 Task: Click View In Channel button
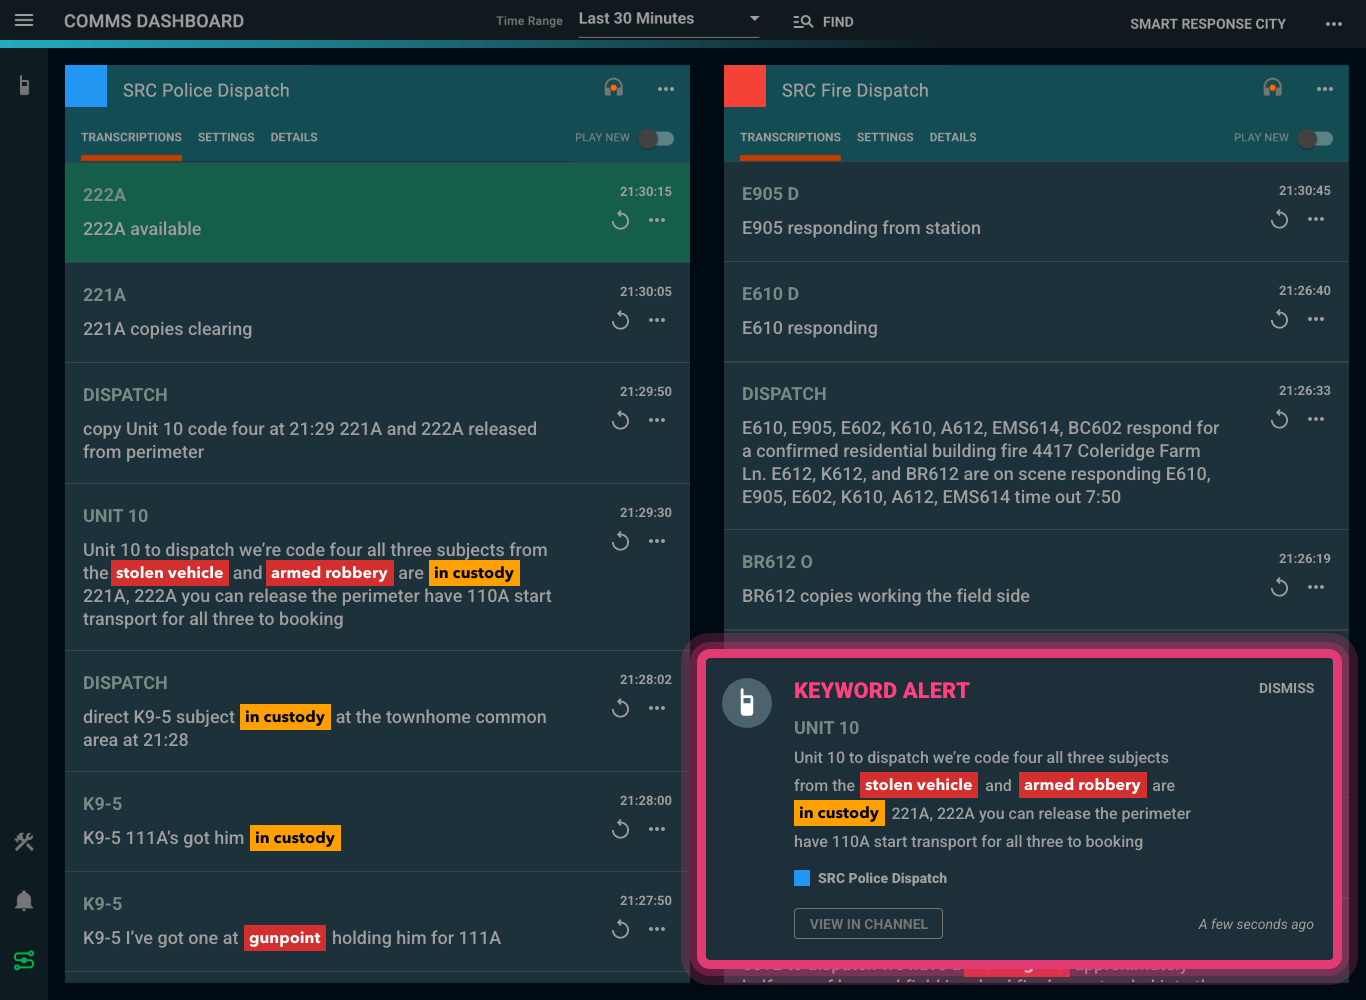868,924
